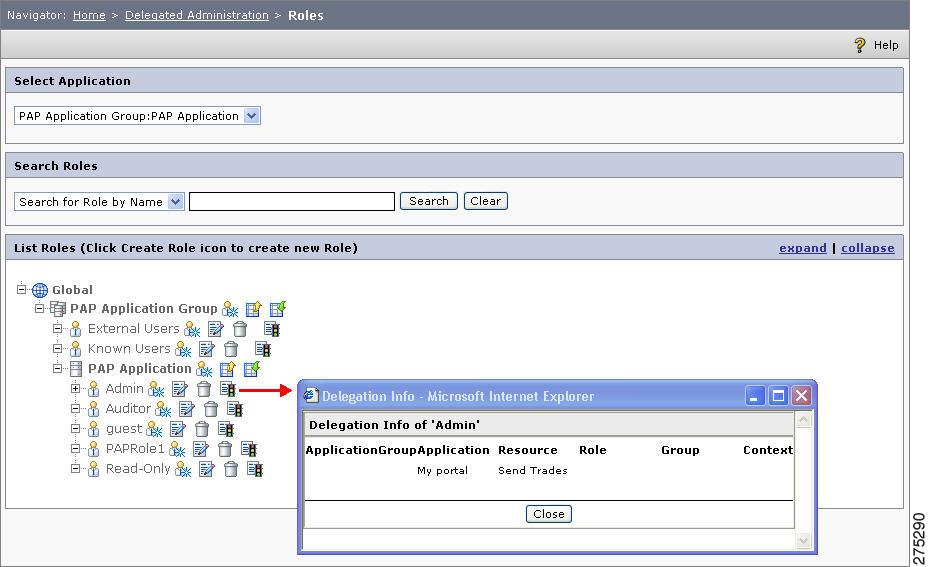The height and width of the screenshot is (567, 928).
Task: Create a sub-role under External Users
Action: 192,329
